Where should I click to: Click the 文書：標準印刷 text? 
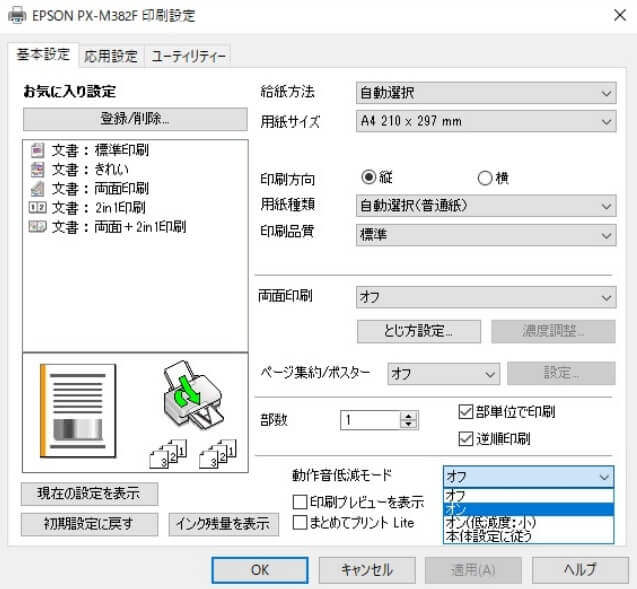[x=100, y=150]
